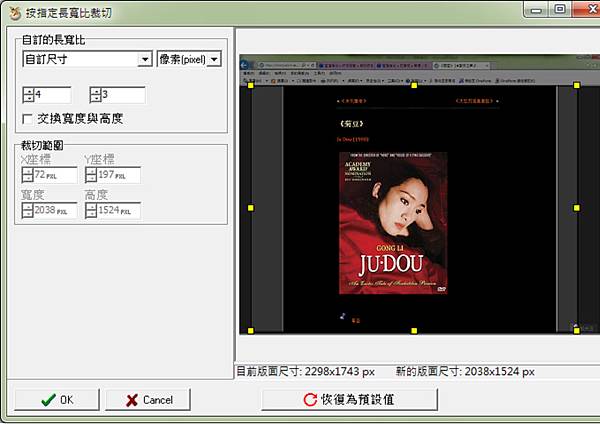Maximize the 按指定長寬比裁切 dialog window
Screen dimensions: 600x424
(559, 9)
